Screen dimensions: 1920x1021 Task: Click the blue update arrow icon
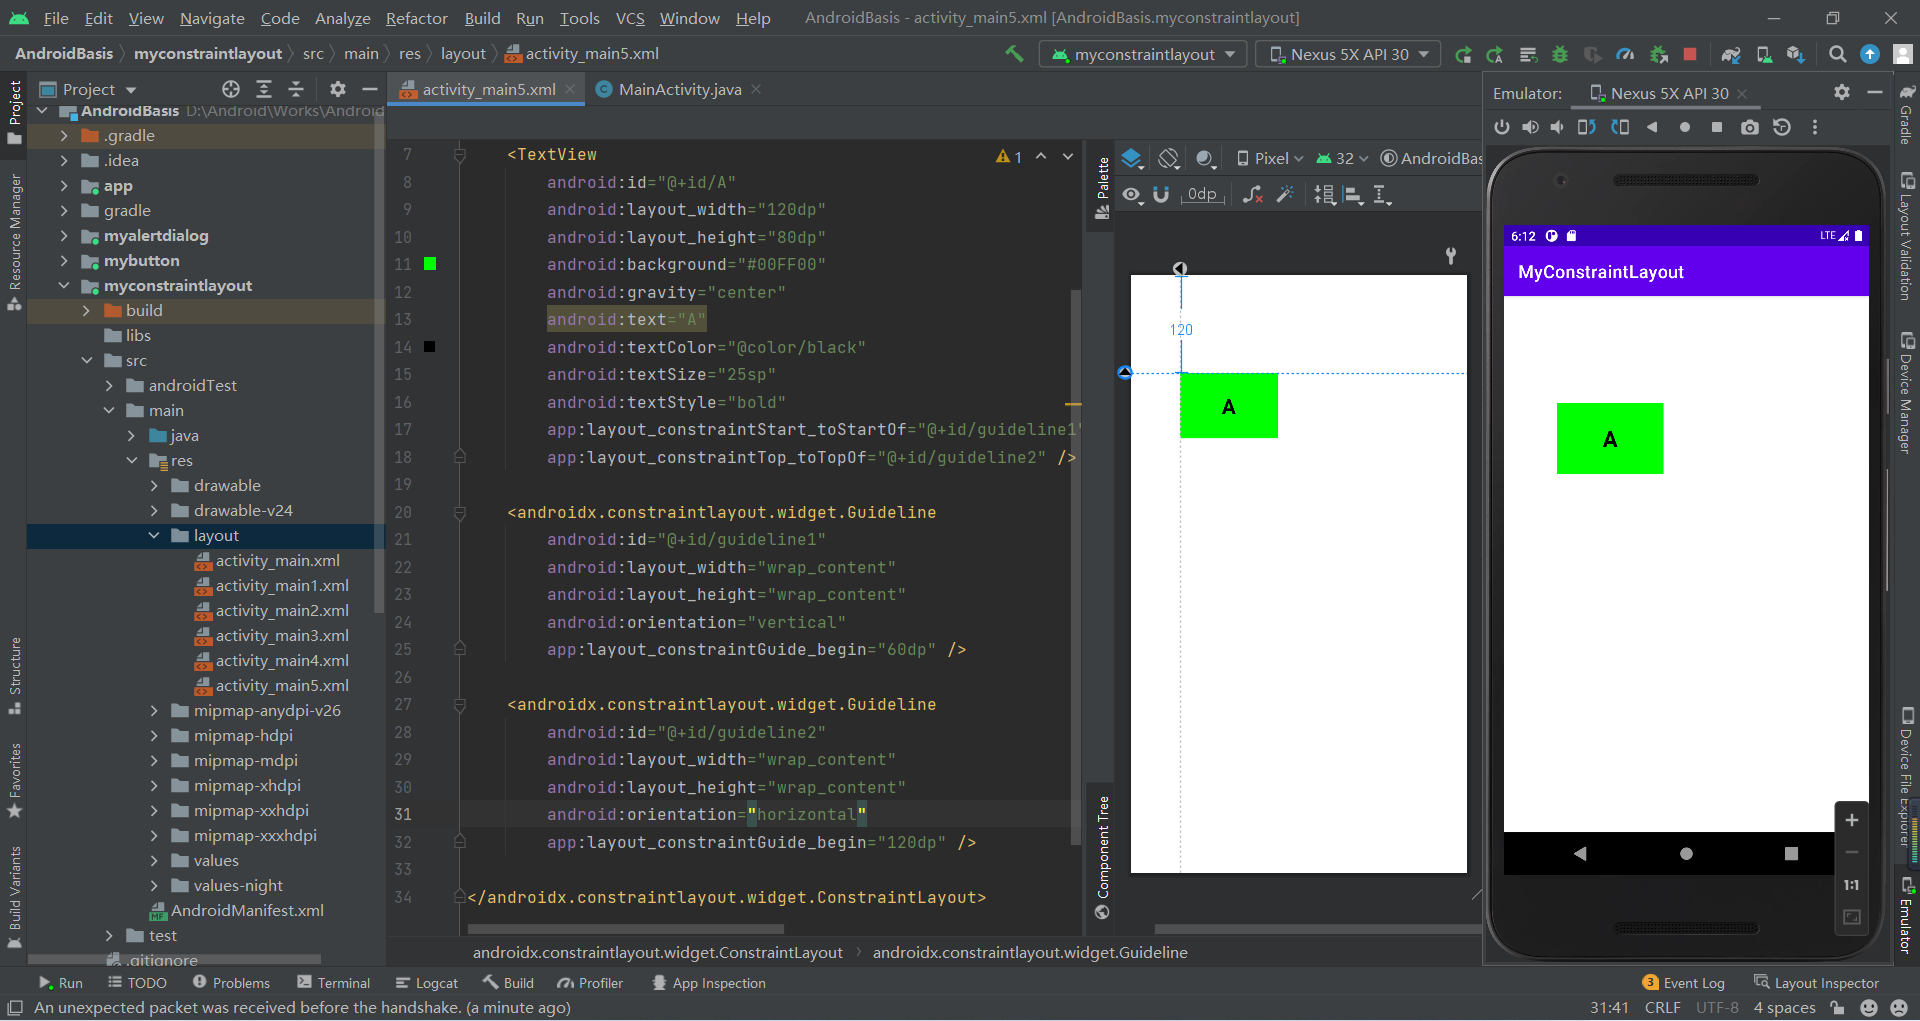click(x=1869, y=54)
